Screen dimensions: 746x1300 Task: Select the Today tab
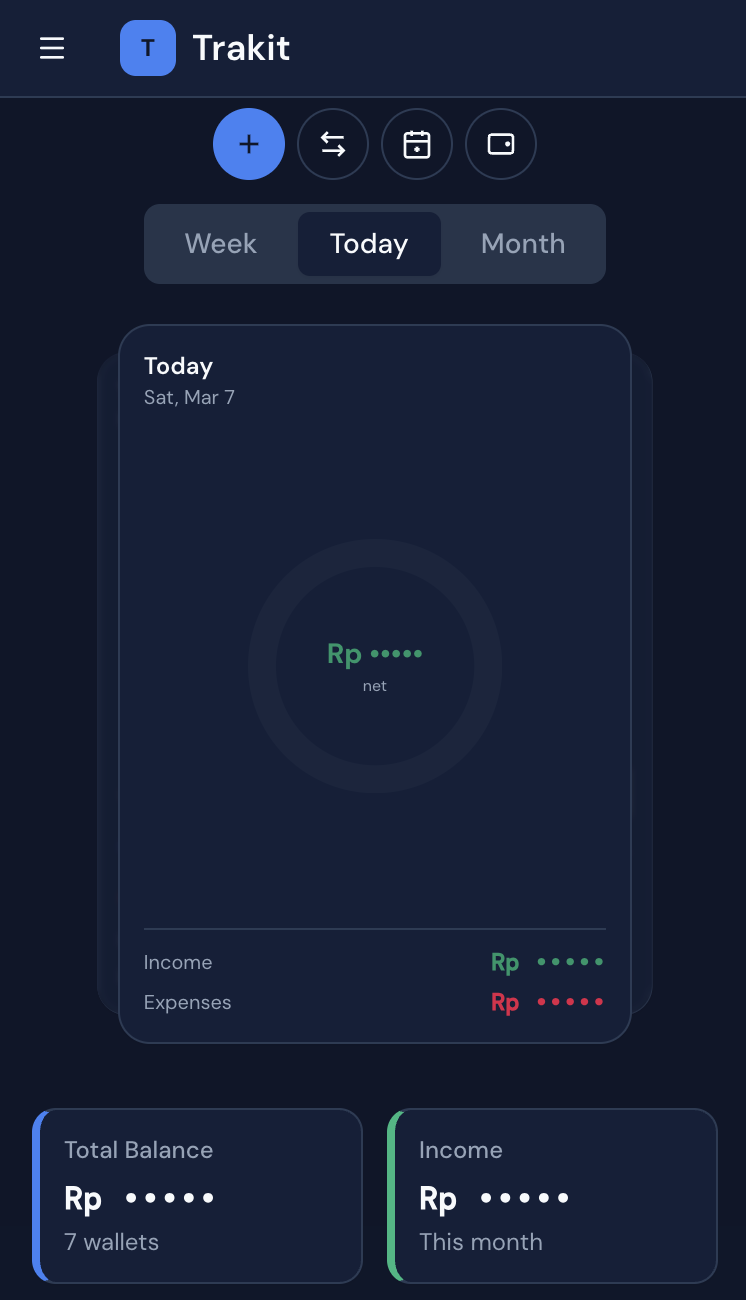369,244
